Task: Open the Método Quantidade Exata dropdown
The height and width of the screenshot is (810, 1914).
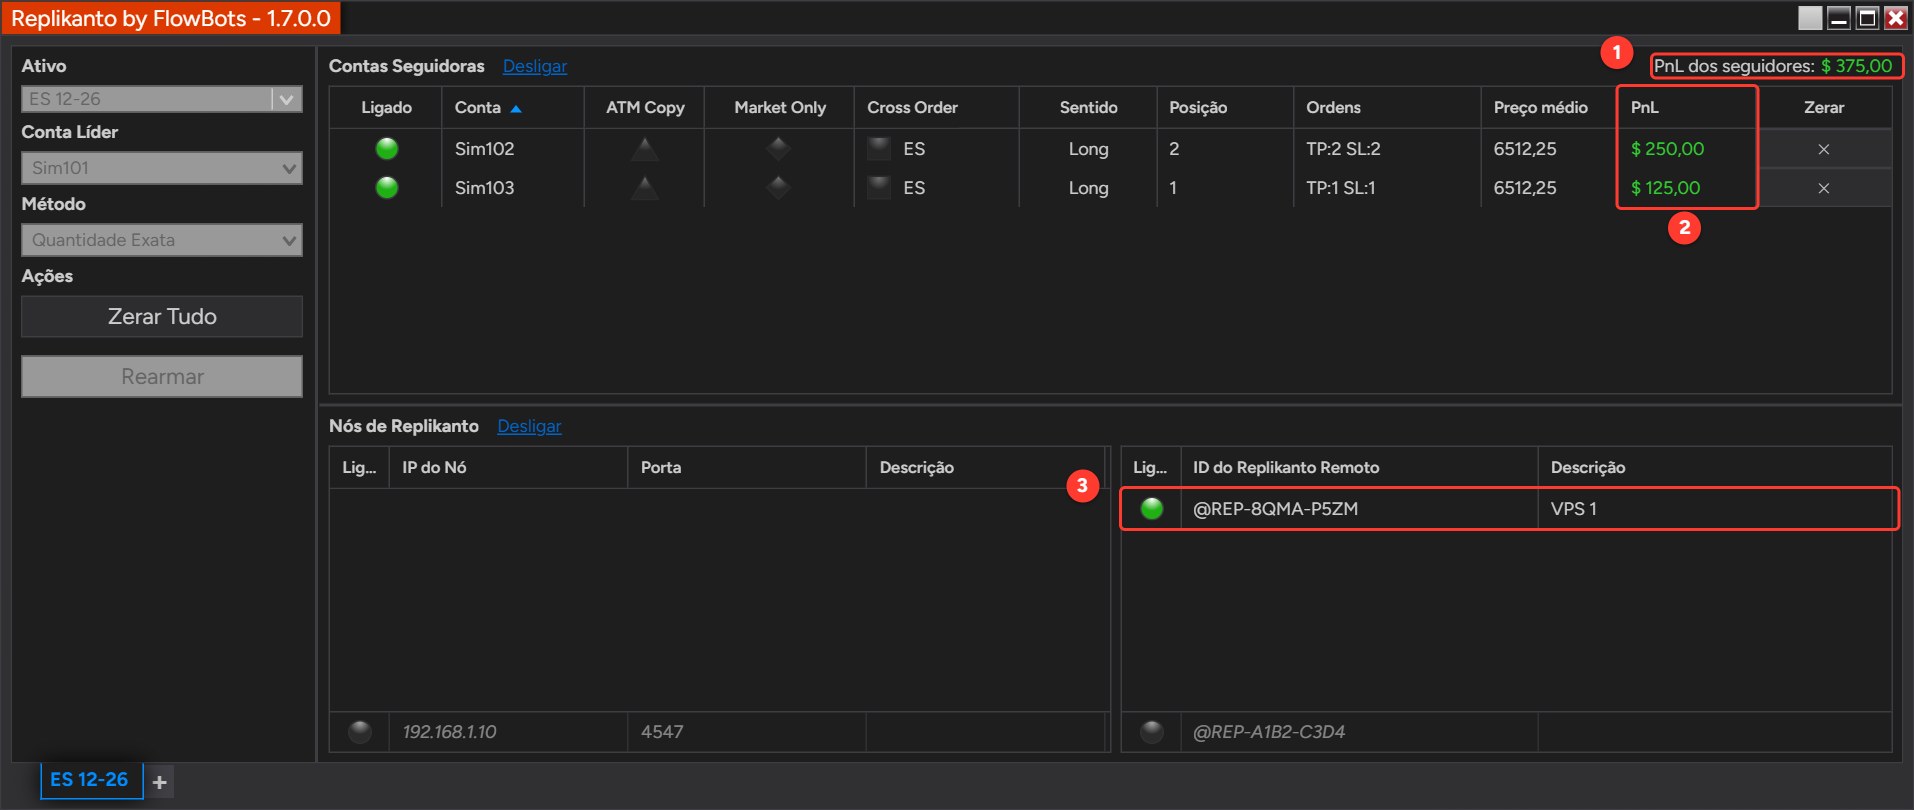Action: click(x=162, y=240)
